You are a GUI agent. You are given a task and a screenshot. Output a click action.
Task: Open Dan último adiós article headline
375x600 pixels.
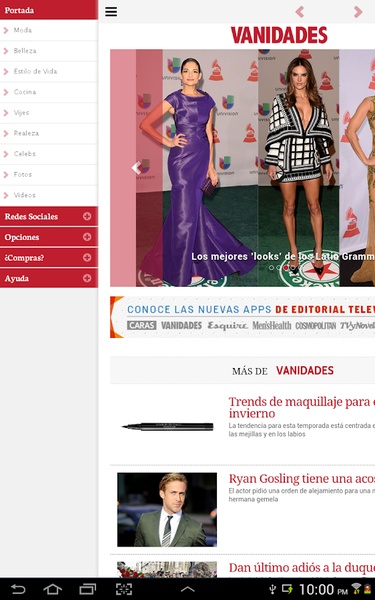302,567
